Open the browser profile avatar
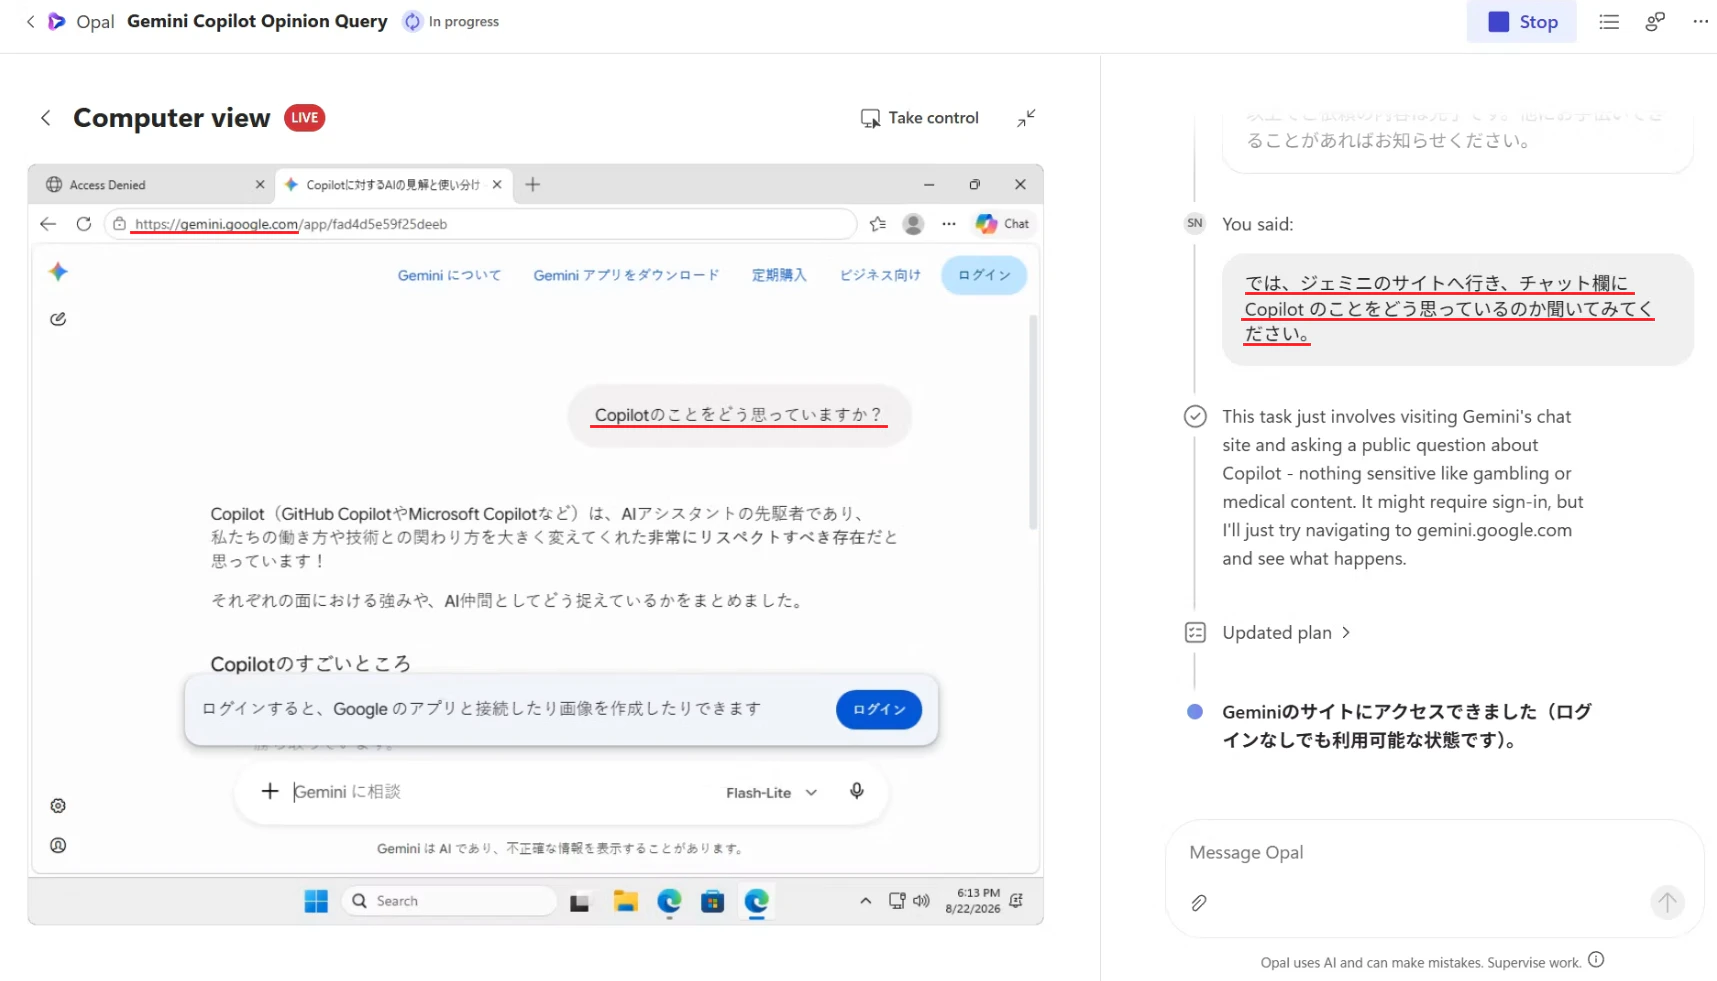The image size is (1717, 981). click(x=913, y=224)
